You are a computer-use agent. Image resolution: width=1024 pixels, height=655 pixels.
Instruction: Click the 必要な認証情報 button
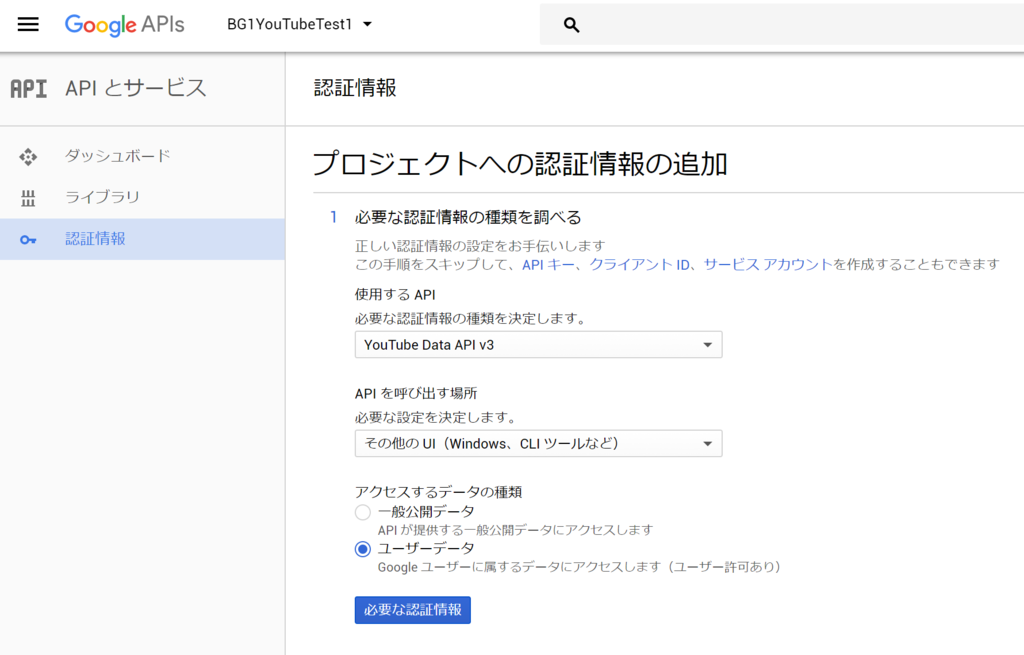[413, 610]
